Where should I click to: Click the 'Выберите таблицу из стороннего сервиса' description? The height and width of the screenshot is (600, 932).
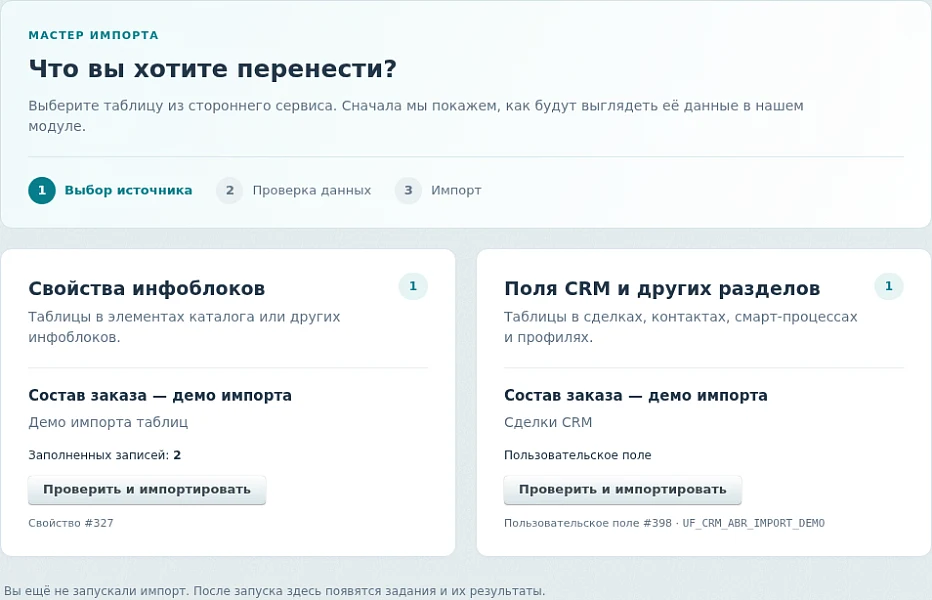click(416, 115)
